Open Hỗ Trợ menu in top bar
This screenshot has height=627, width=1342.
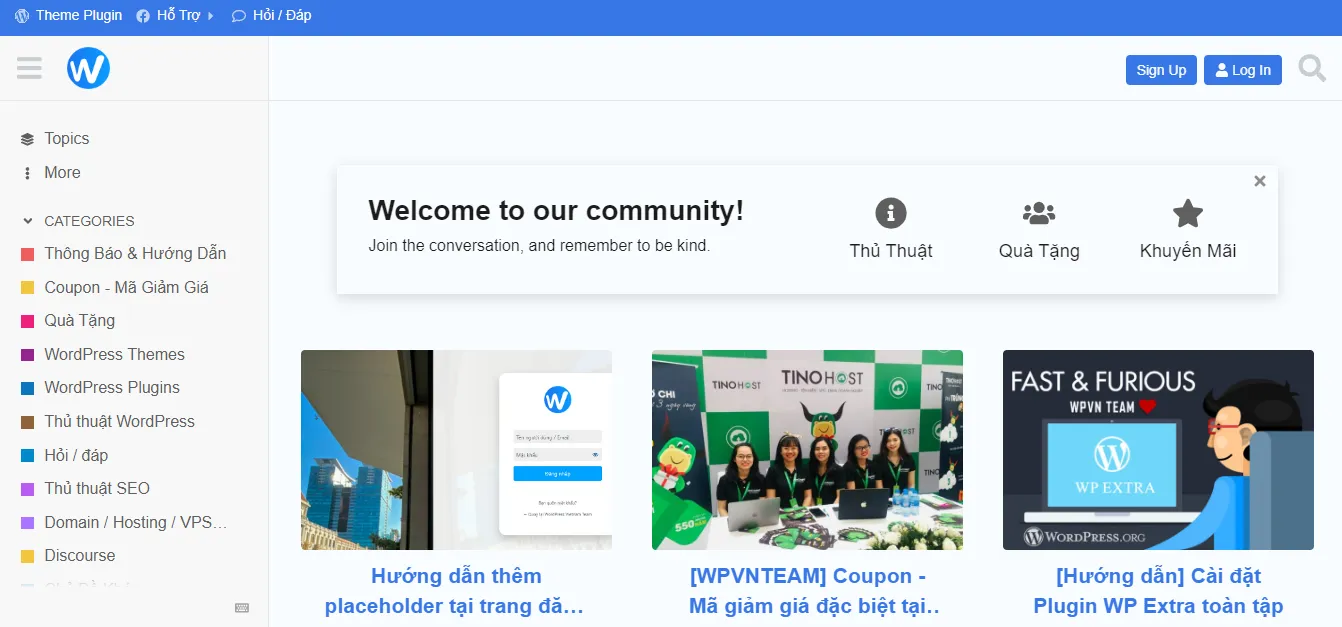pos(179,16)
